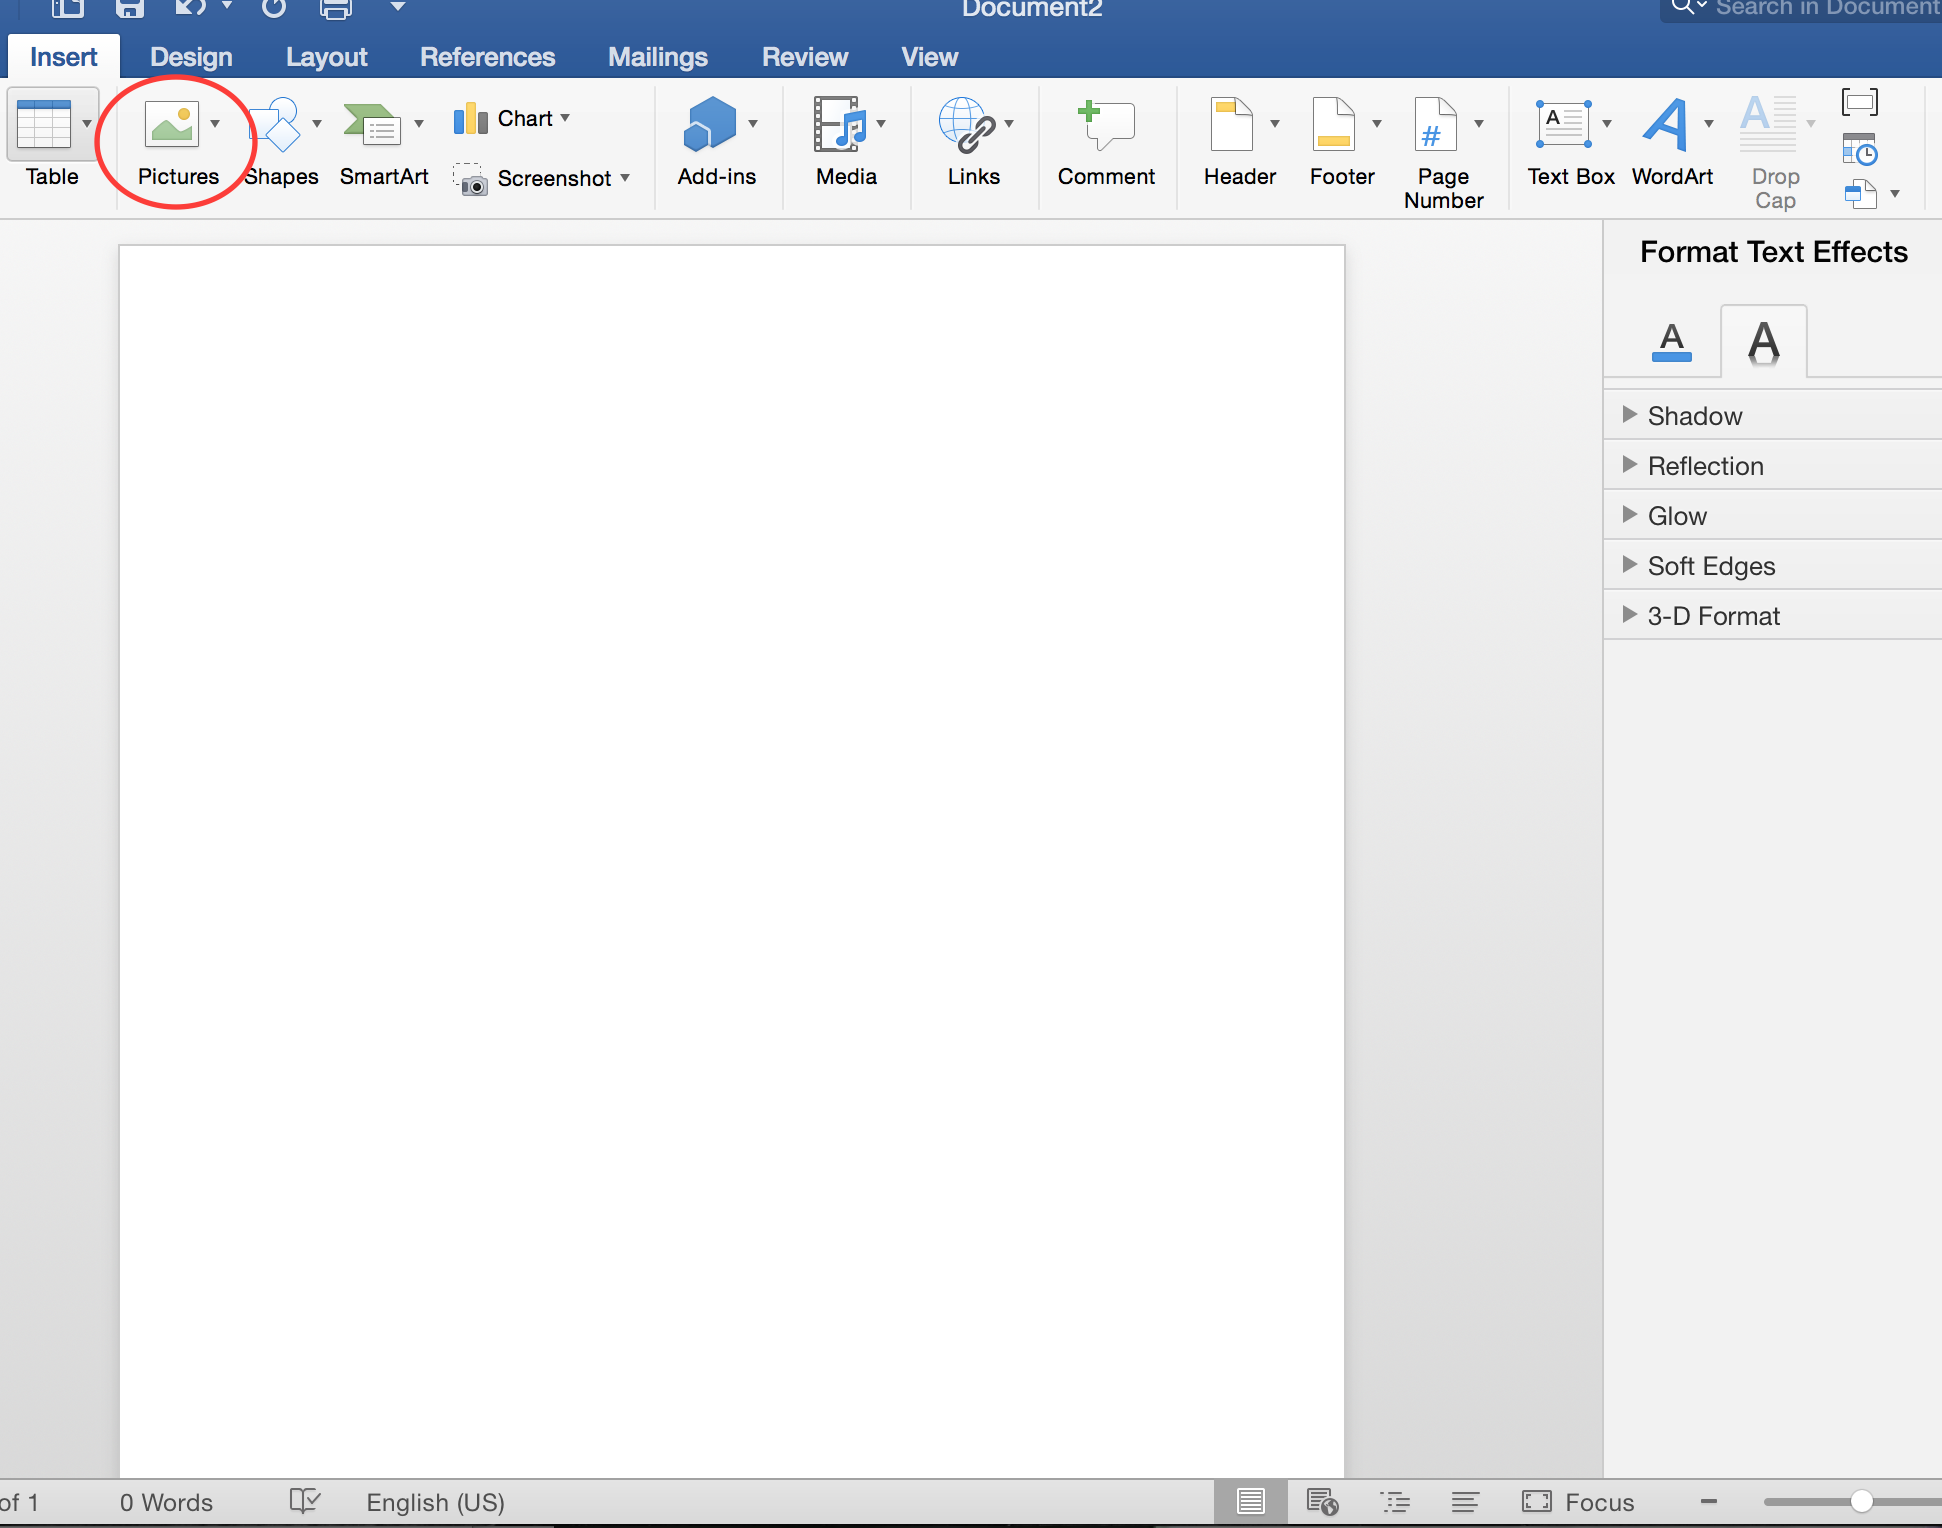Open the spelling and grammar check icon

[305, 1501]
